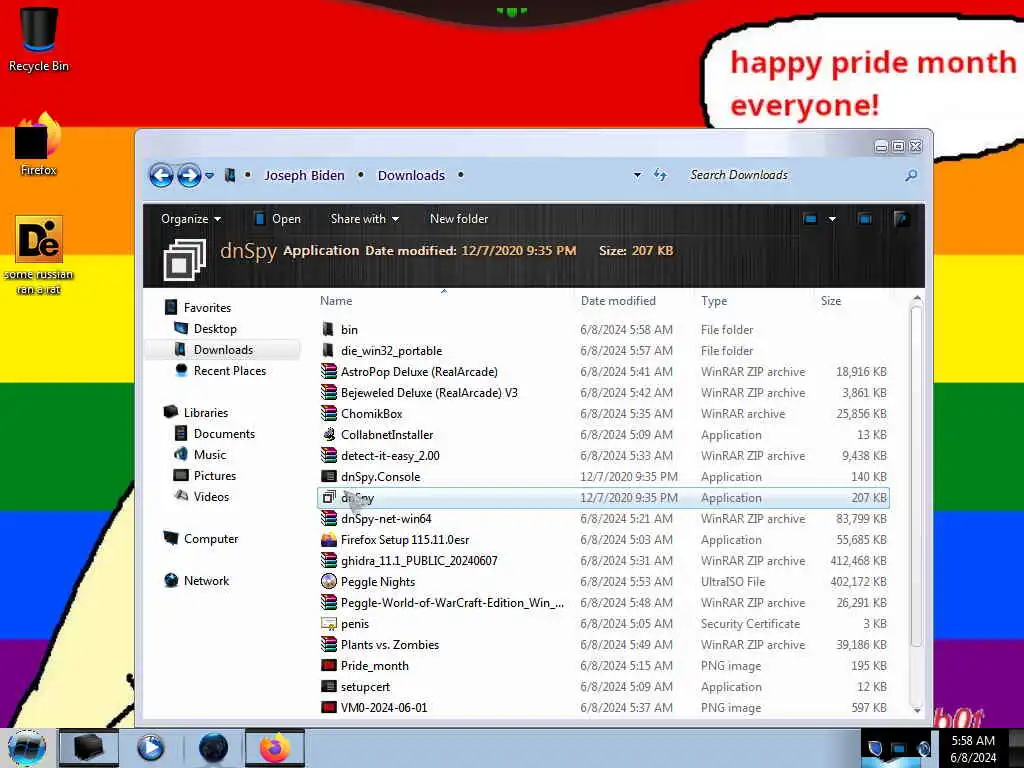Viewport: 1024px width, 768px height.
Task: Open the Share with menu
Action: pos(364,219)
